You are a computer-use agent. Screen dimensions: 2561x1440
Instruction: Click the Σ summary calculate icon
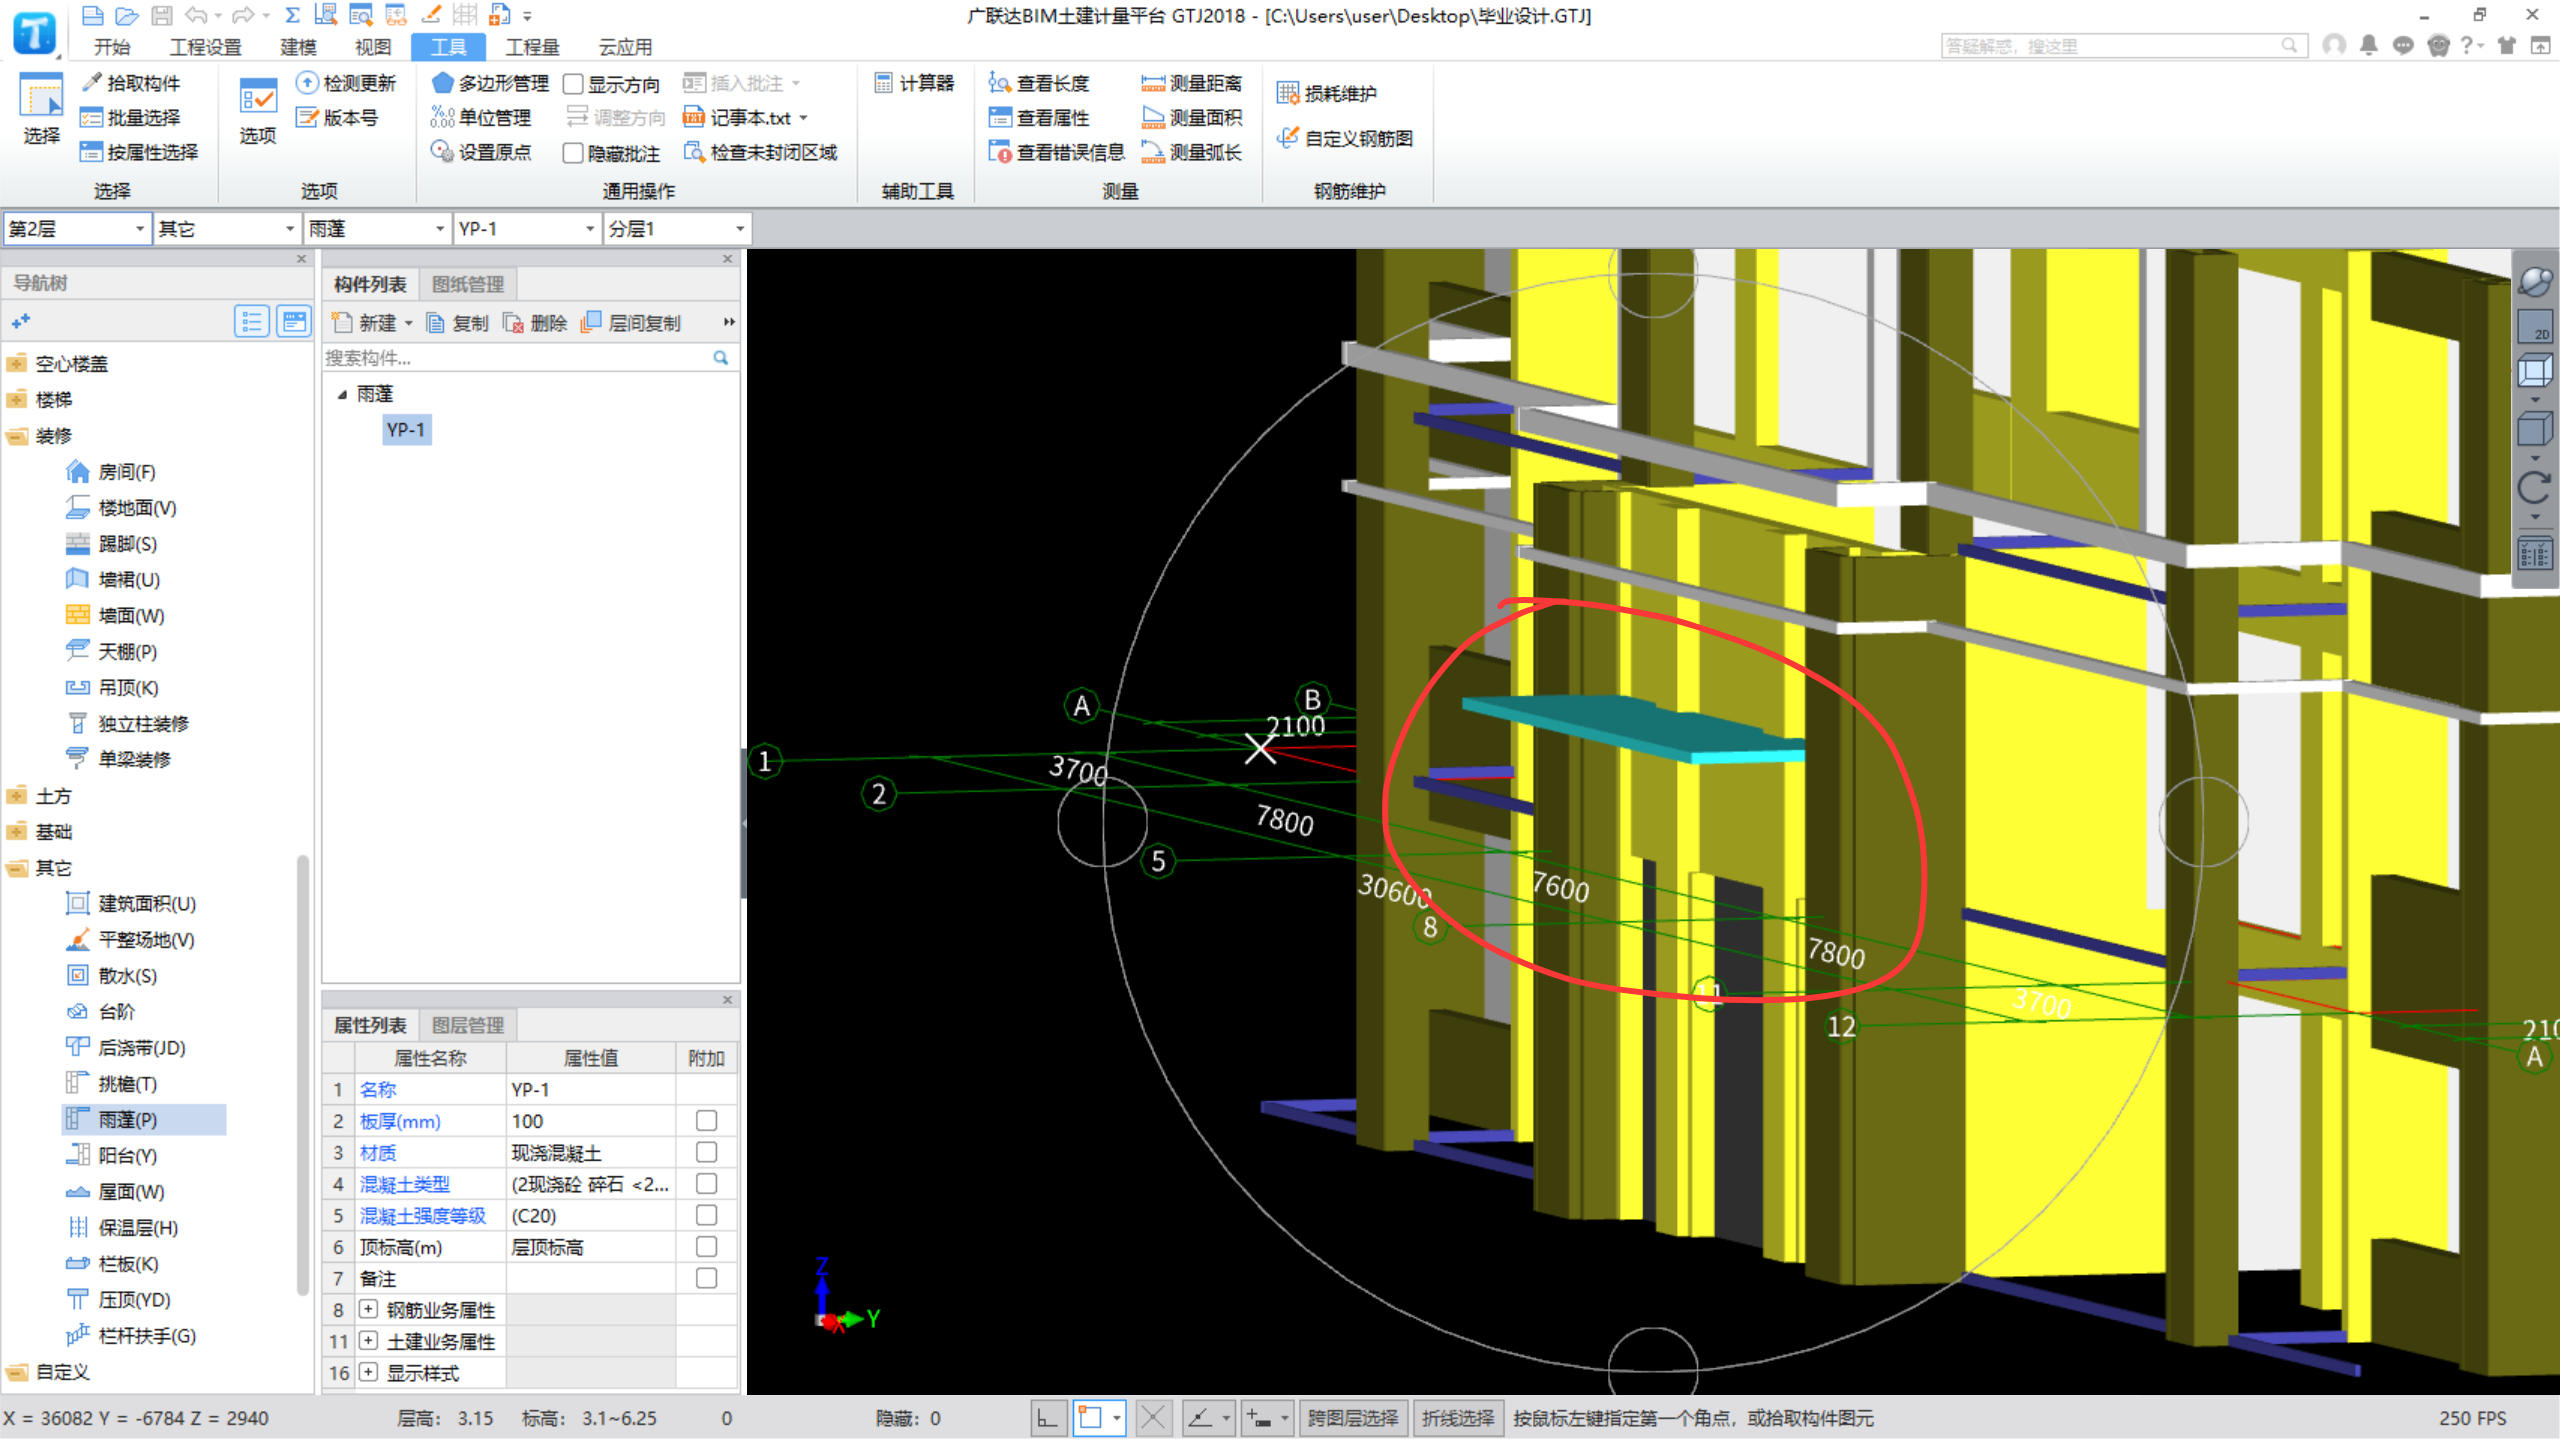click(x=292, y=15)
